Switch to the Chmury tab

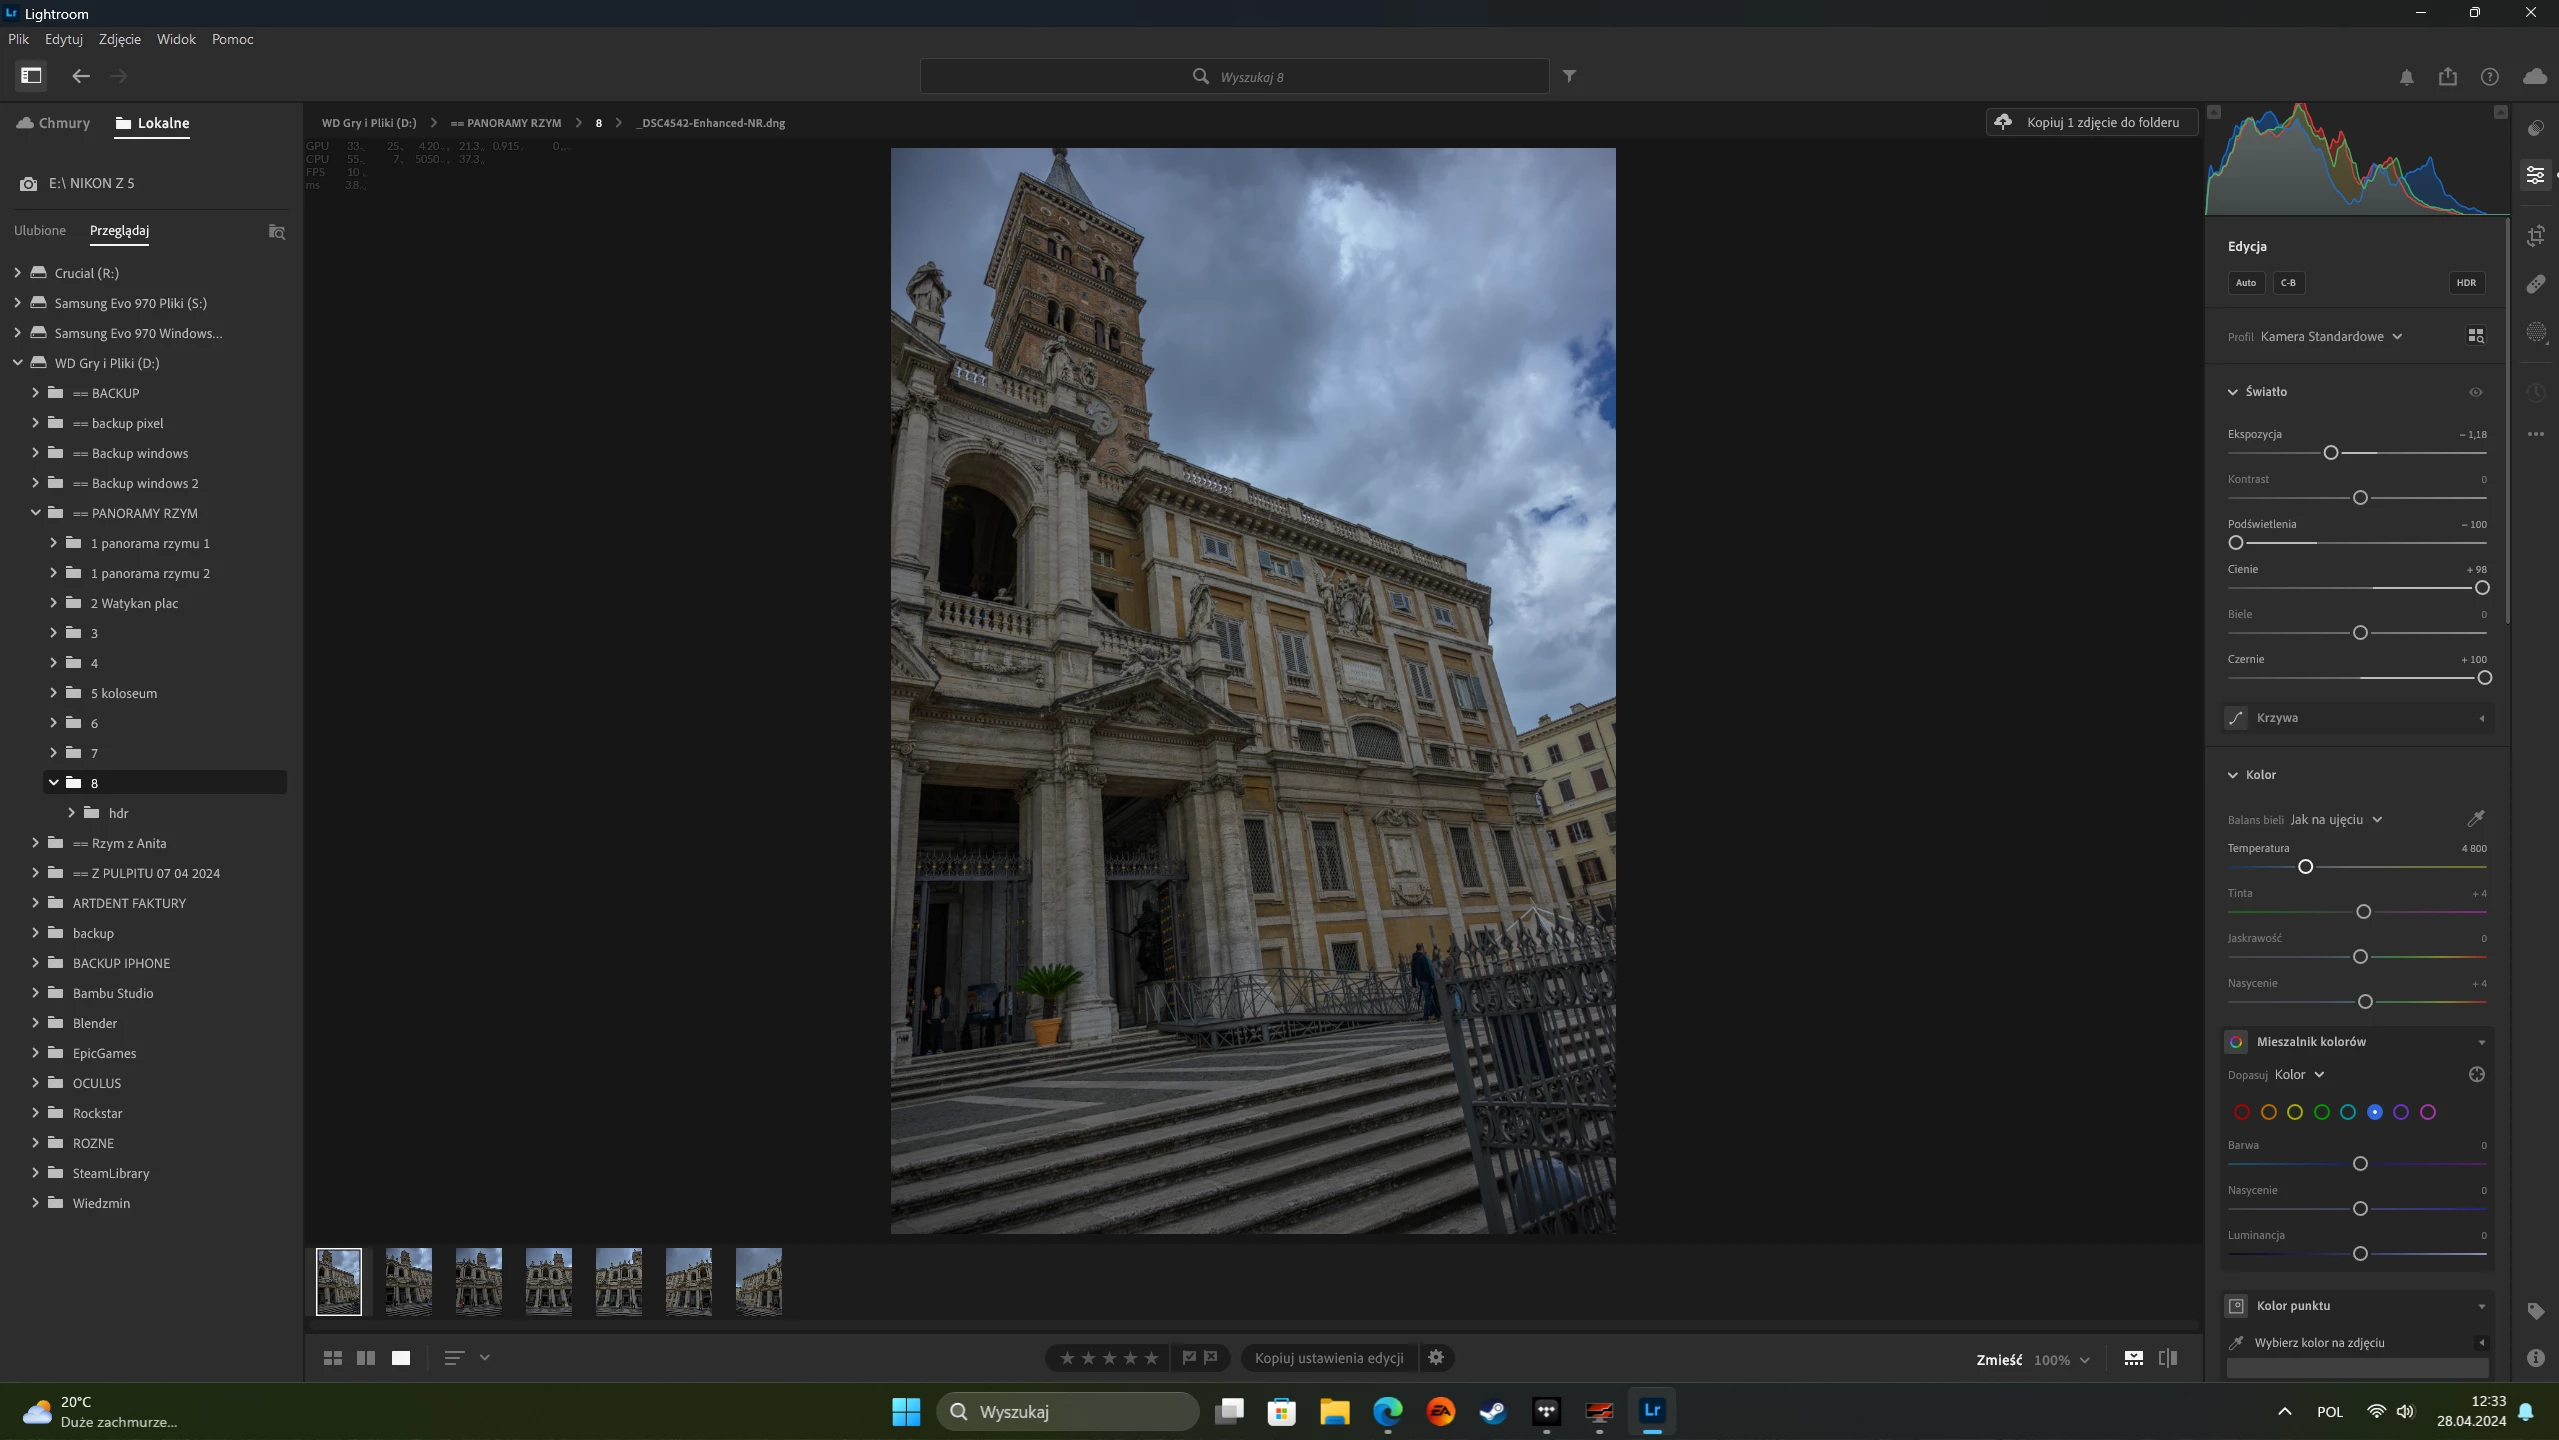pyautogui.click(x=54, y=123)
